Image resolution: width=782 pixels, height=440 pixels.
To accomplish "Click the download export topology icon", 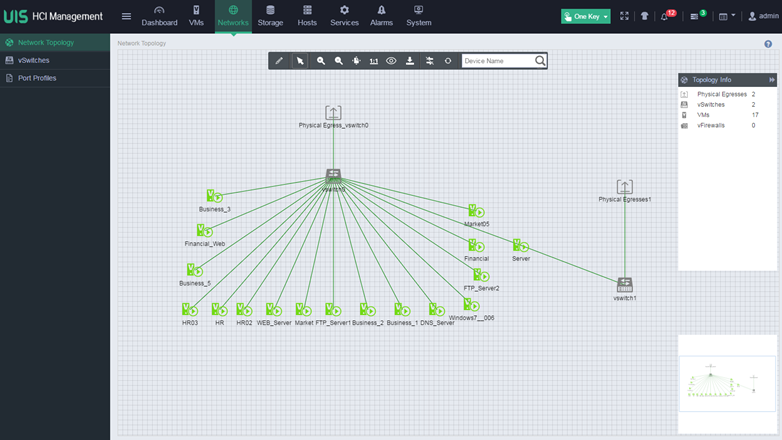I will click(x=410, y=61).
